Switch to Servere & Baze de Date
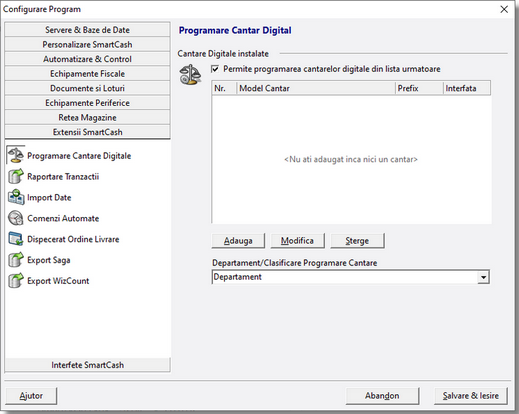 tap(87, 30)
